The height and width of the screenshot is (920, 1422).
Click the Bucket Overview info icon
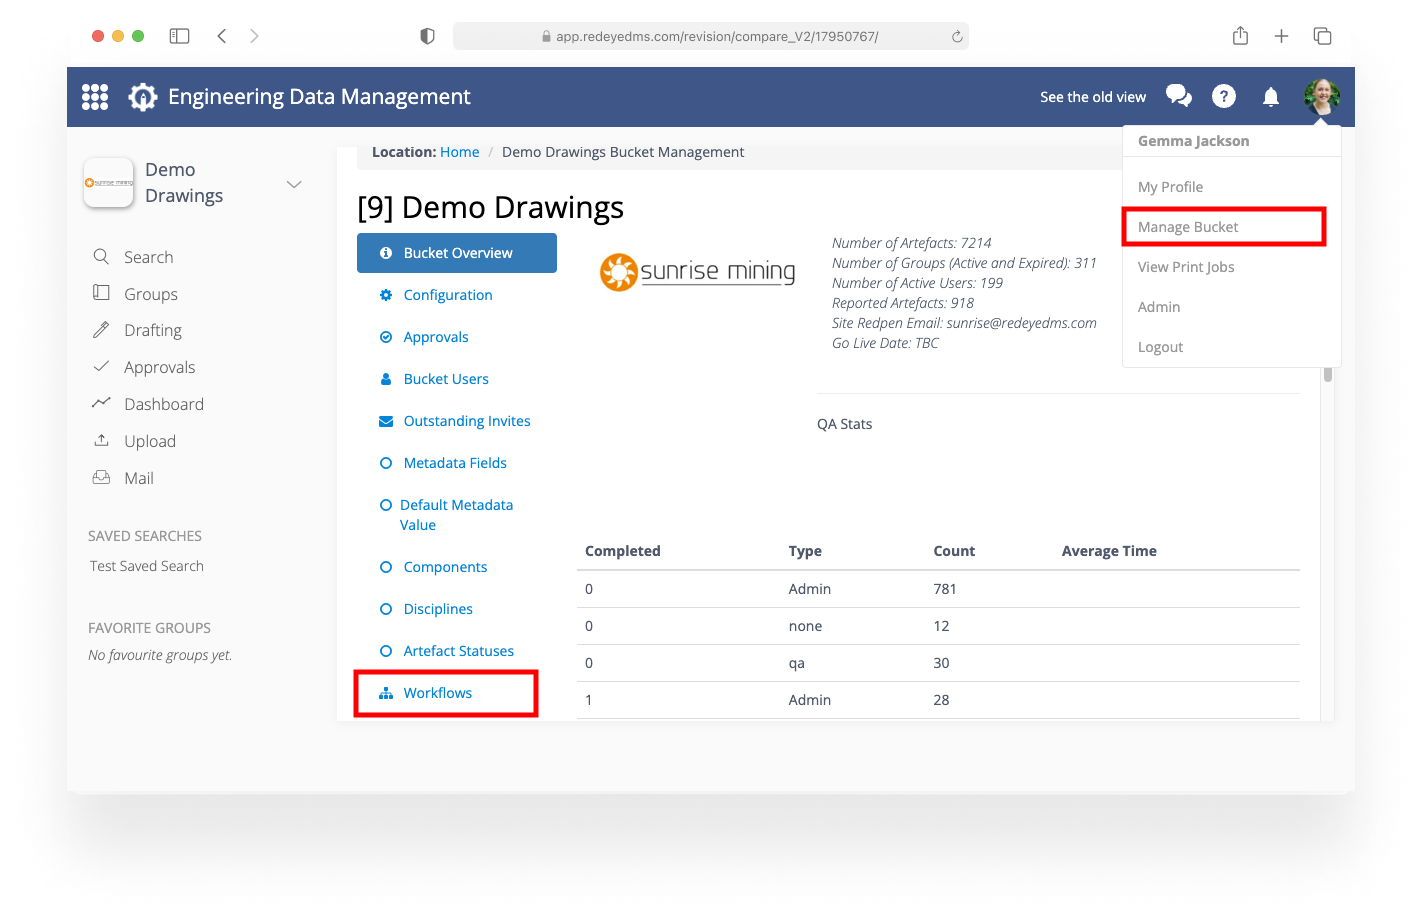pyautogui.click(x=386, y=253)
